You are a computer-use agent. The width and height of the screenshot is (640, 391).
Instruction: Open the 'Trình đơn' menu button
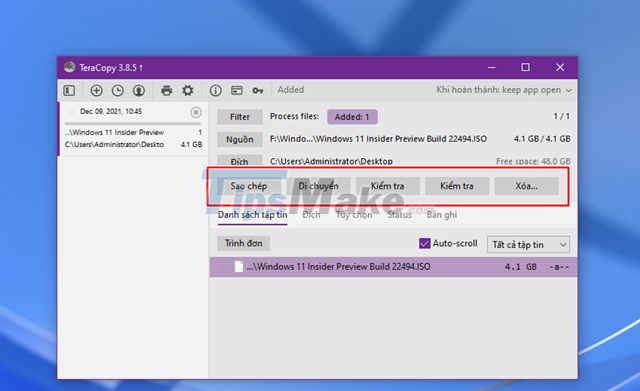click(243, 243)
